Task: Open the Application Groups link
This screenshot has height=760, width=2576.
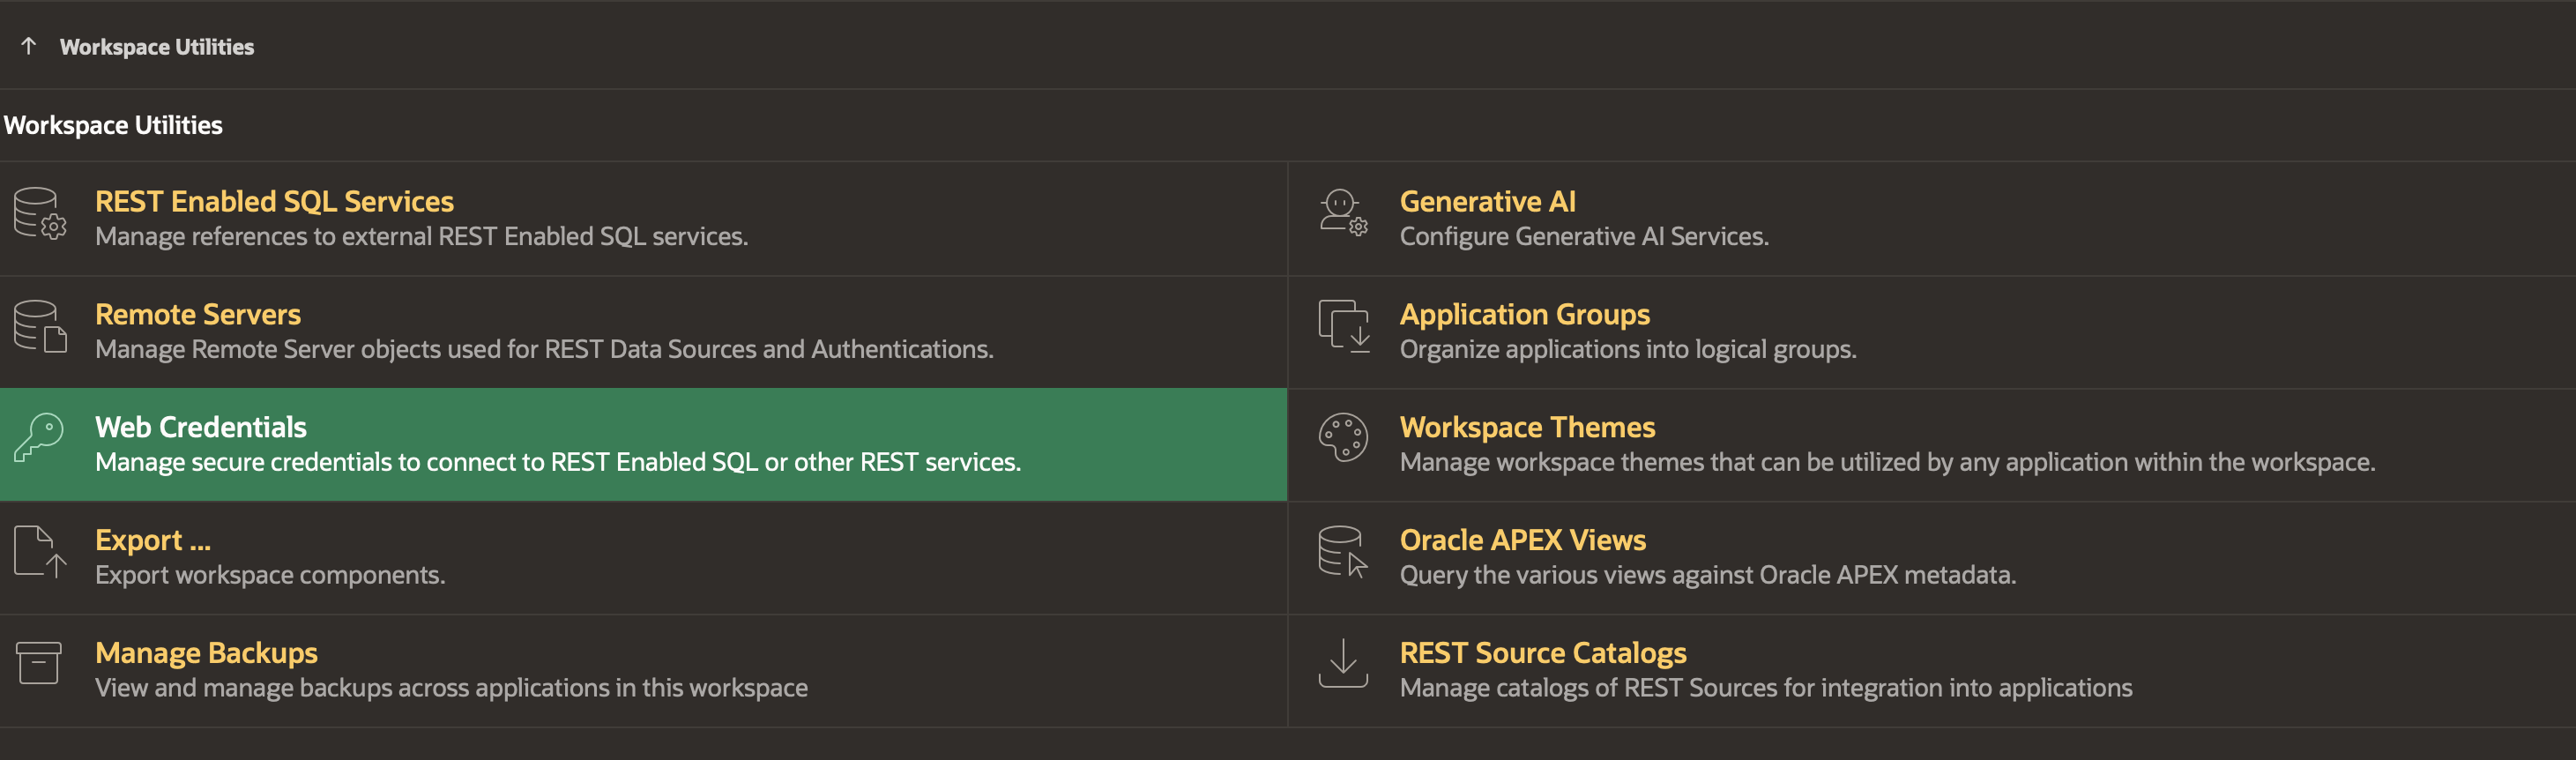Action: (1524, 314)
